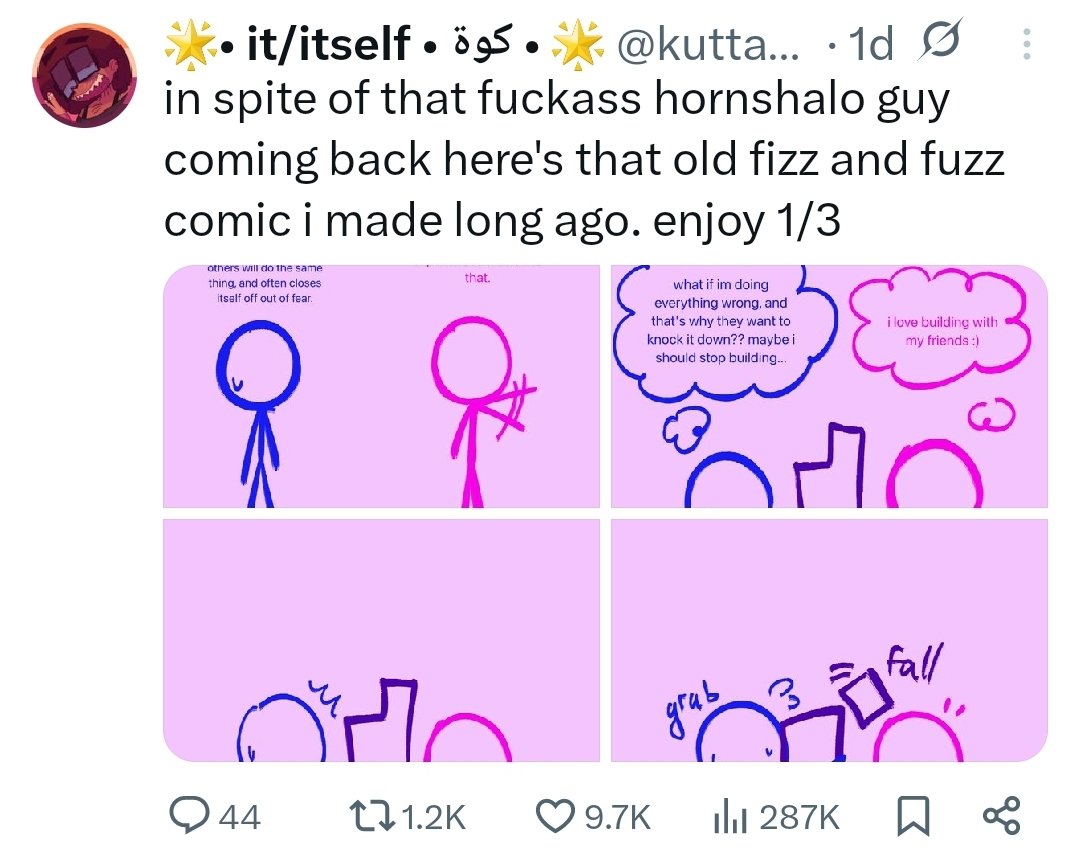Open the slashed circle icon next to 1d

pos(938,43)
